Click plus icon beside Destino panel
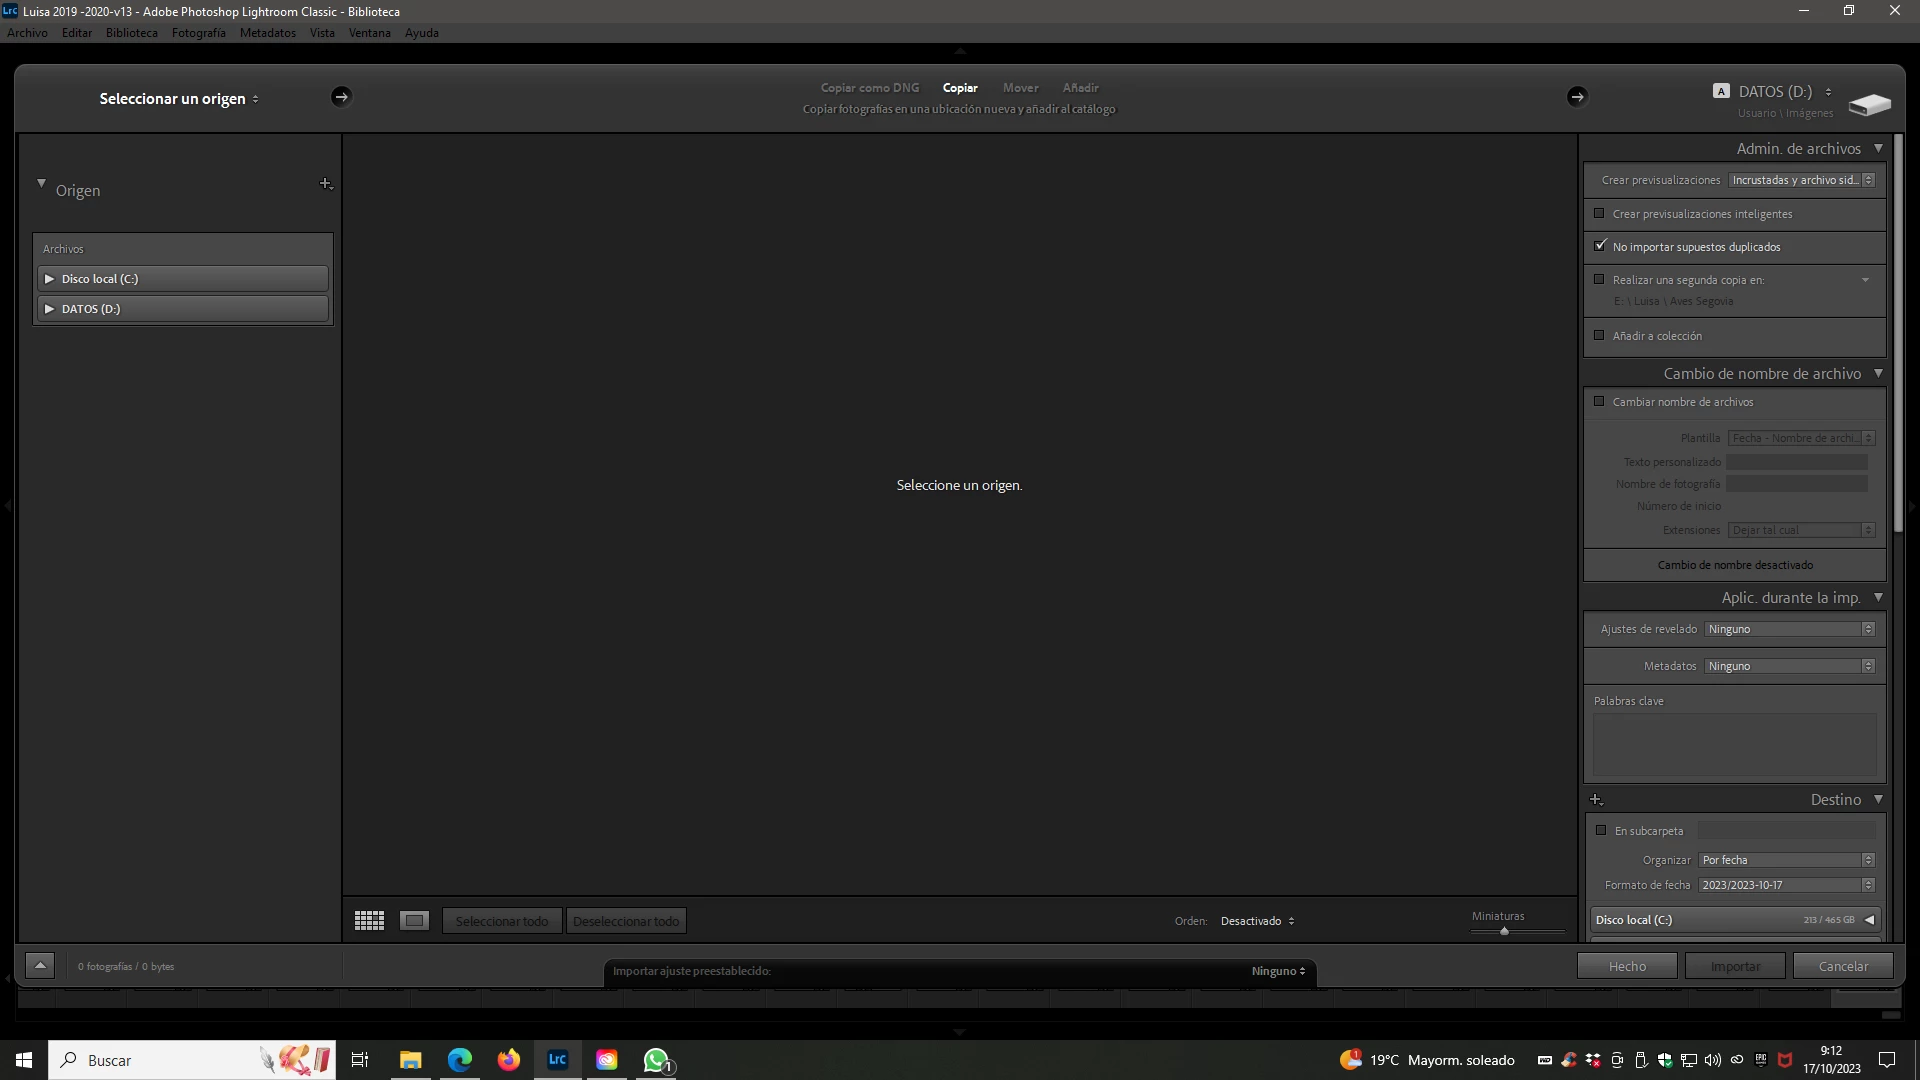The height and width of the screenshot is (1080, 1920). coord(1596,800)
